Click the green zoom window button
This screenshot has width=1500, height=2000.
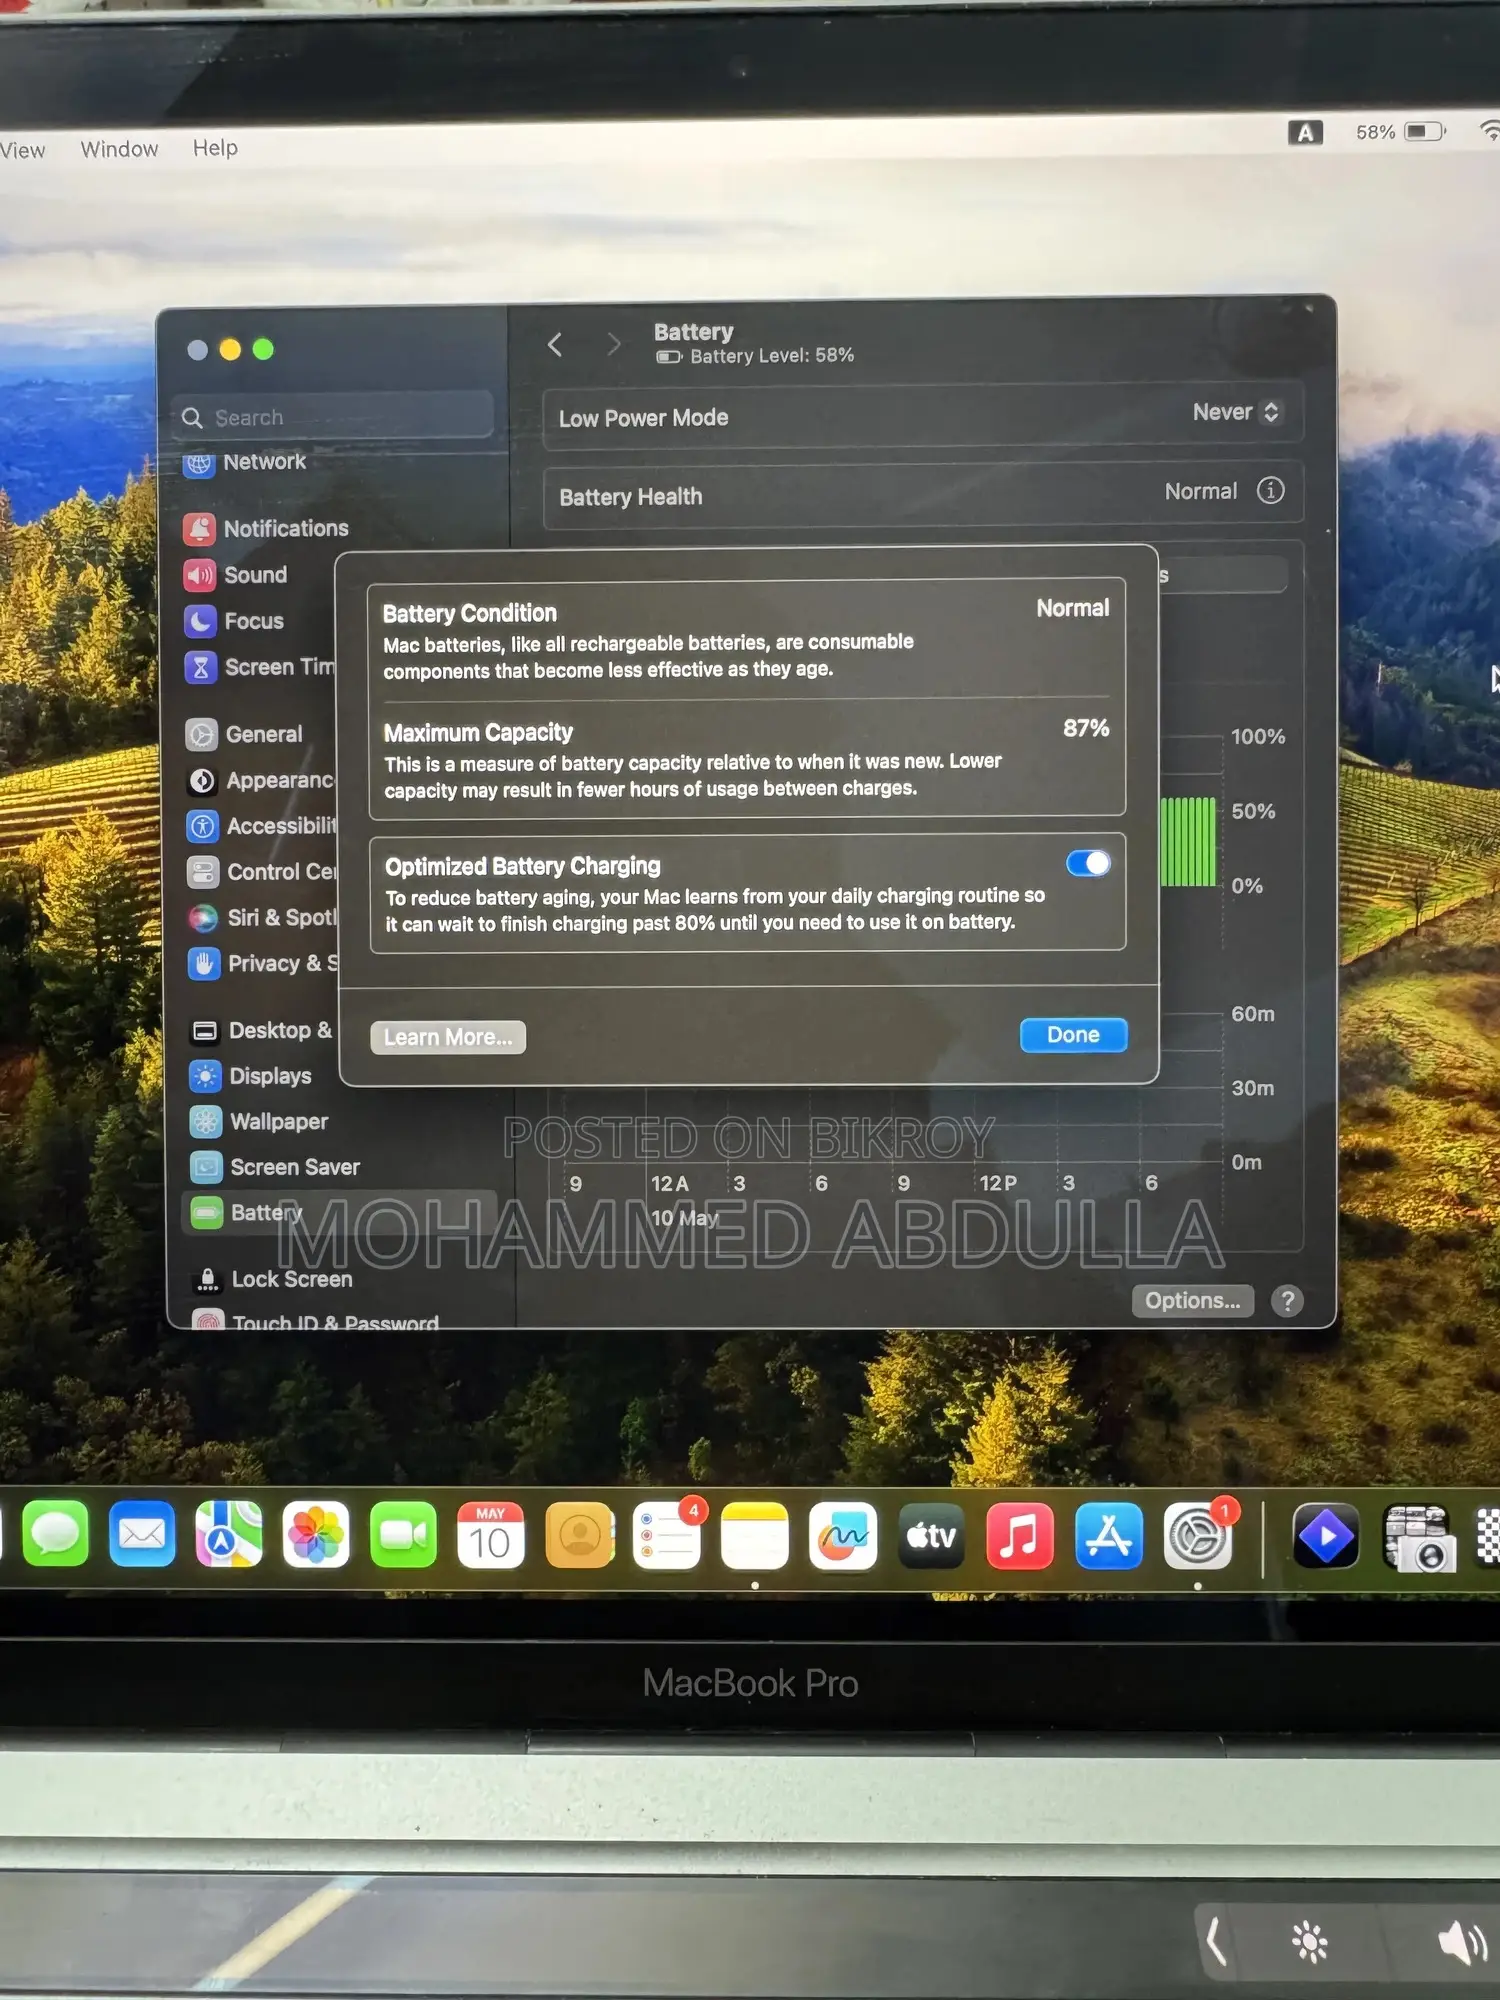click(263, 349)
